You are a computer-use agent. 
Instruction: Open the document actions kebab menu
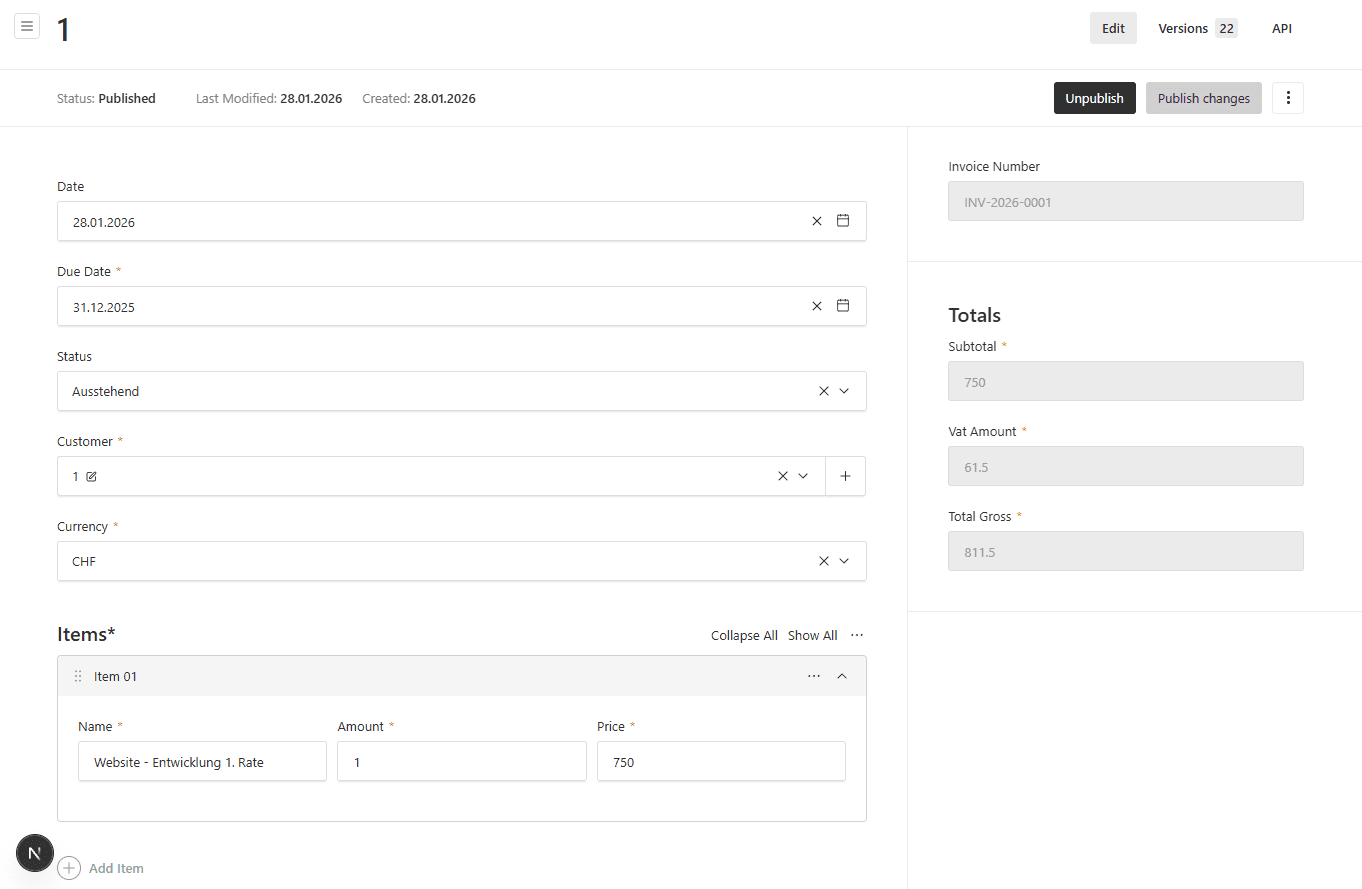1288,98
